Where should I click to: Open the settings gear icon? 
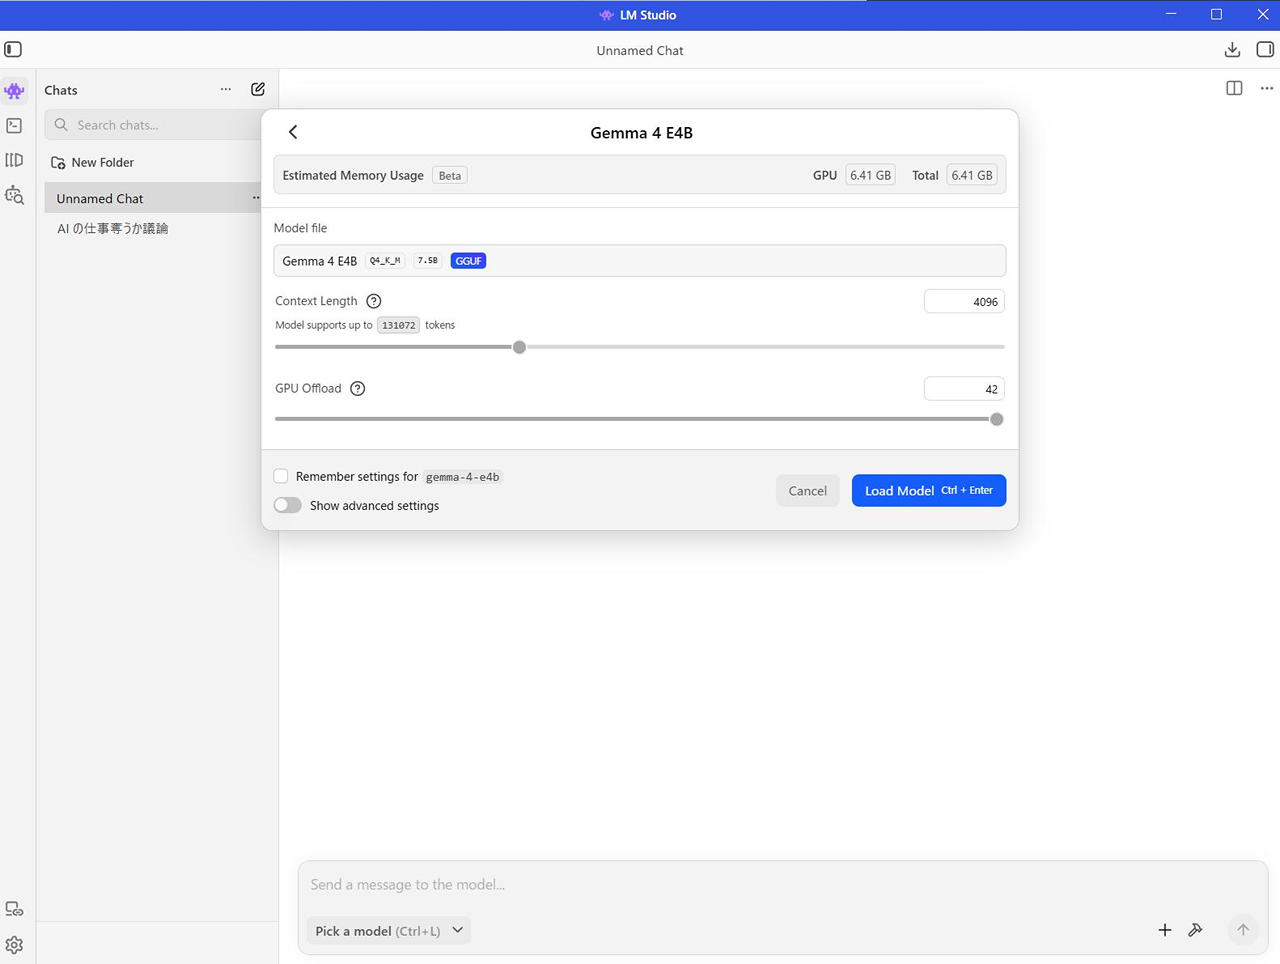click(14, 945)
